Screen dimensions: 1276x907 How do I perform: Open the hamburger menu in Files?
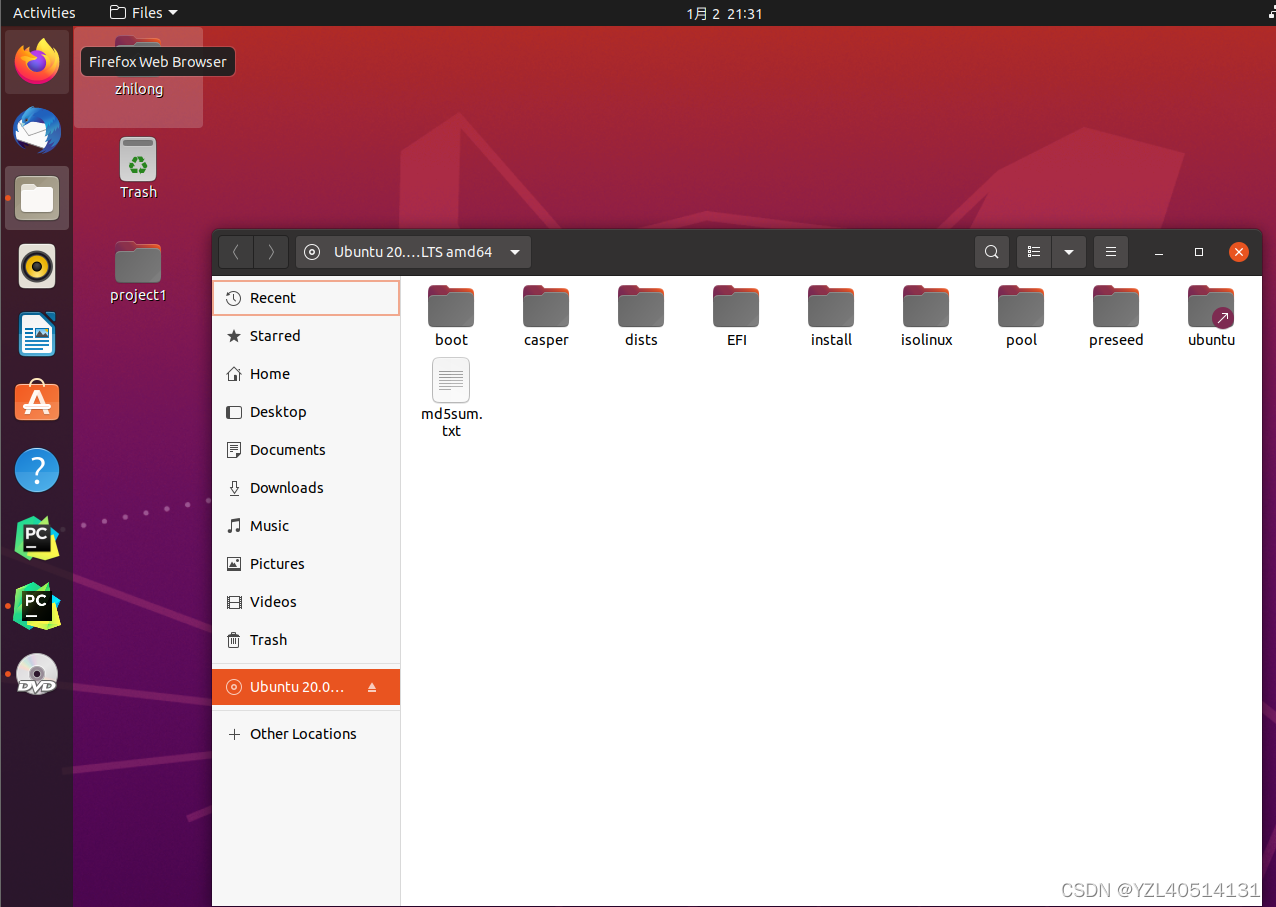pyautogui.click(x=1110, y=252)
